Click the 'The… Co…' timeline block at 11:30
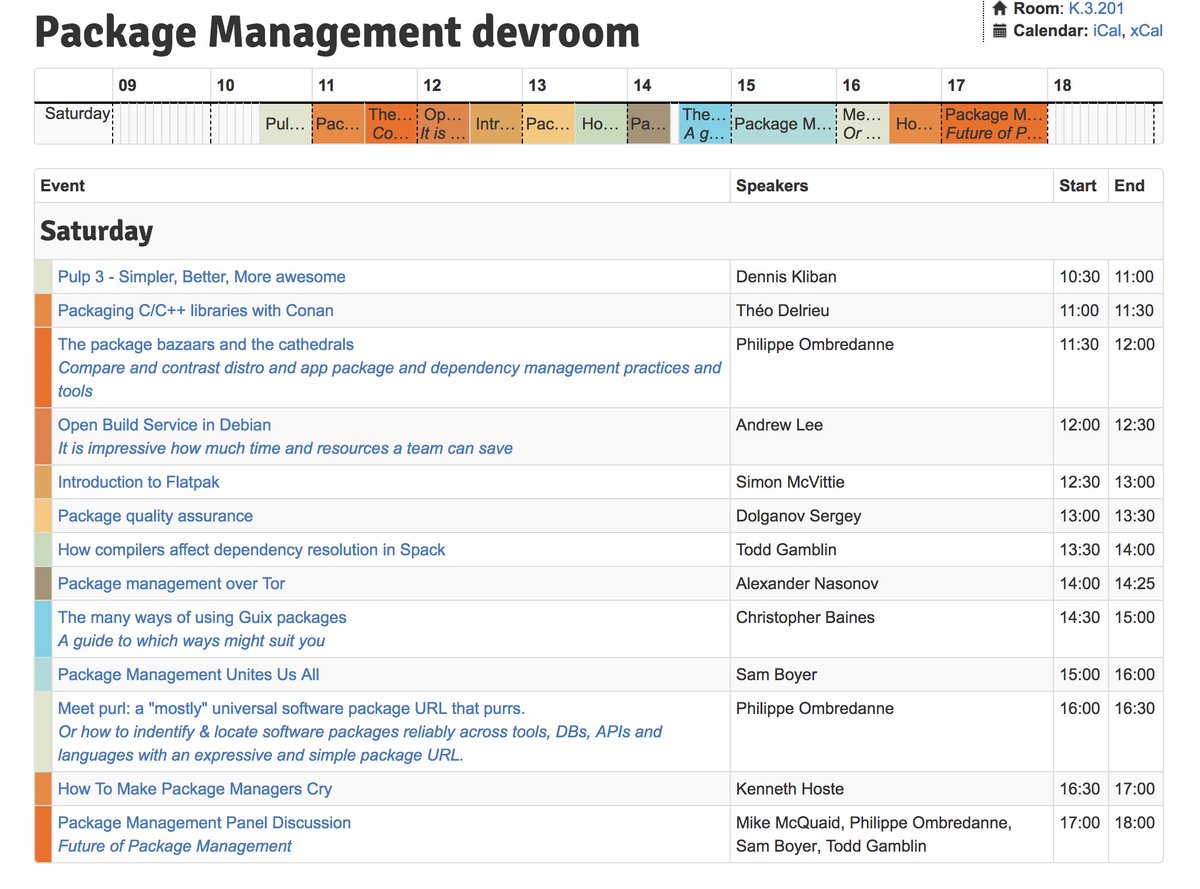Screen dimensions: 1200x889 (x=391, y=124)
